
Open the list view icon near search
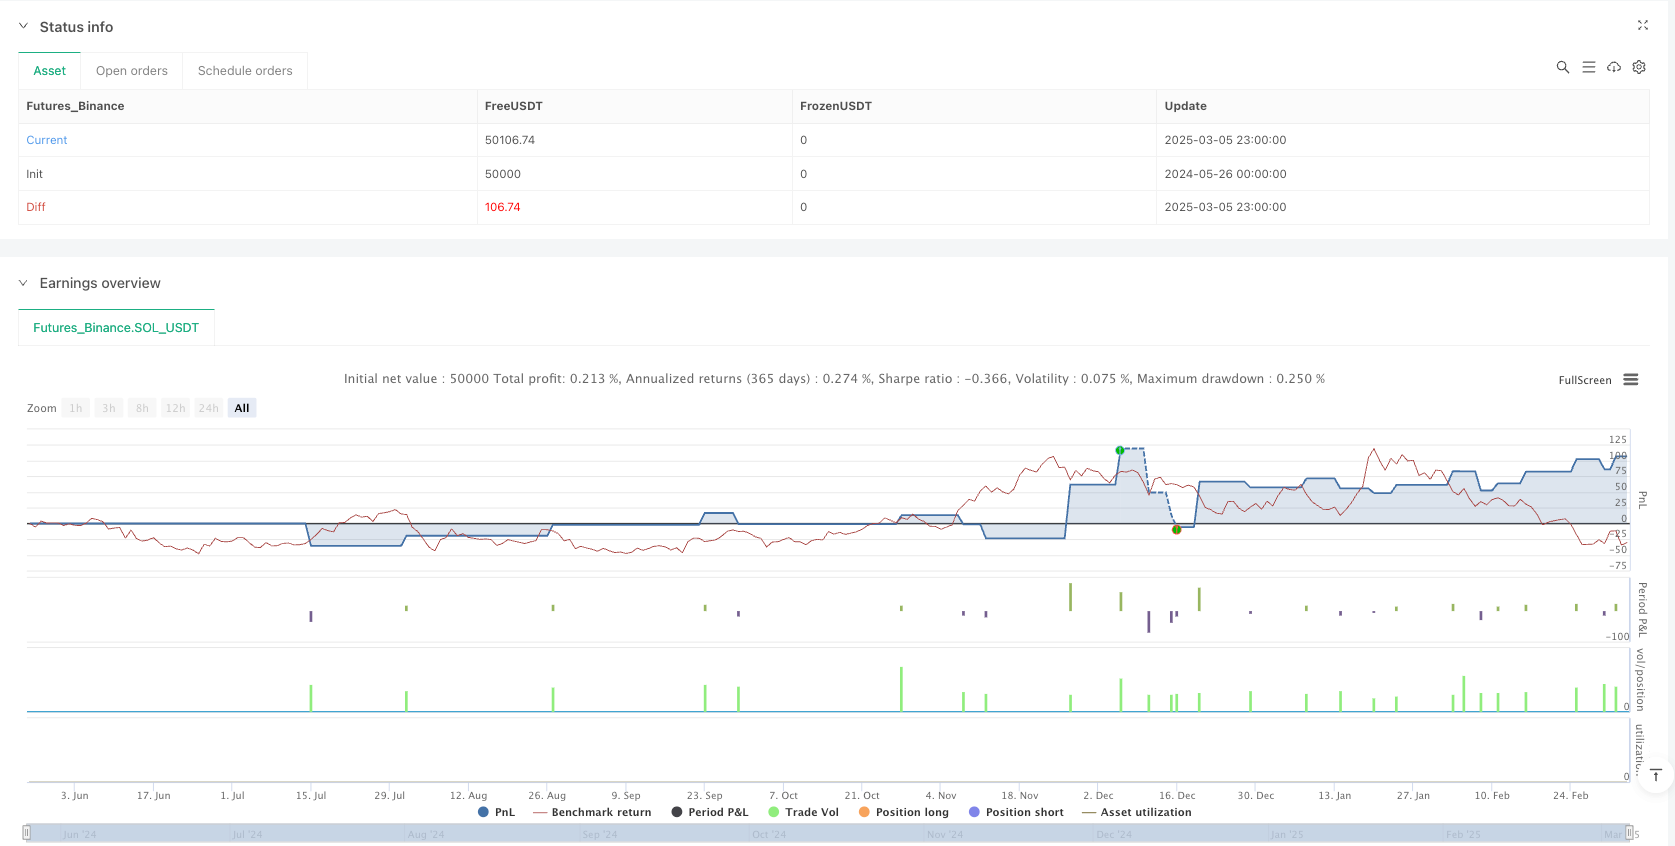pyautogui.click(x=1588, y=67)
